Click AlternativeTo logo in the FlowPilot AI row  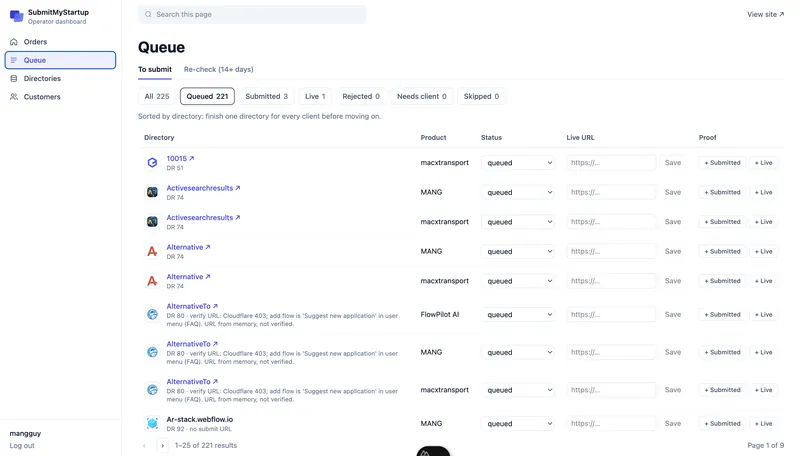(152, 315)
